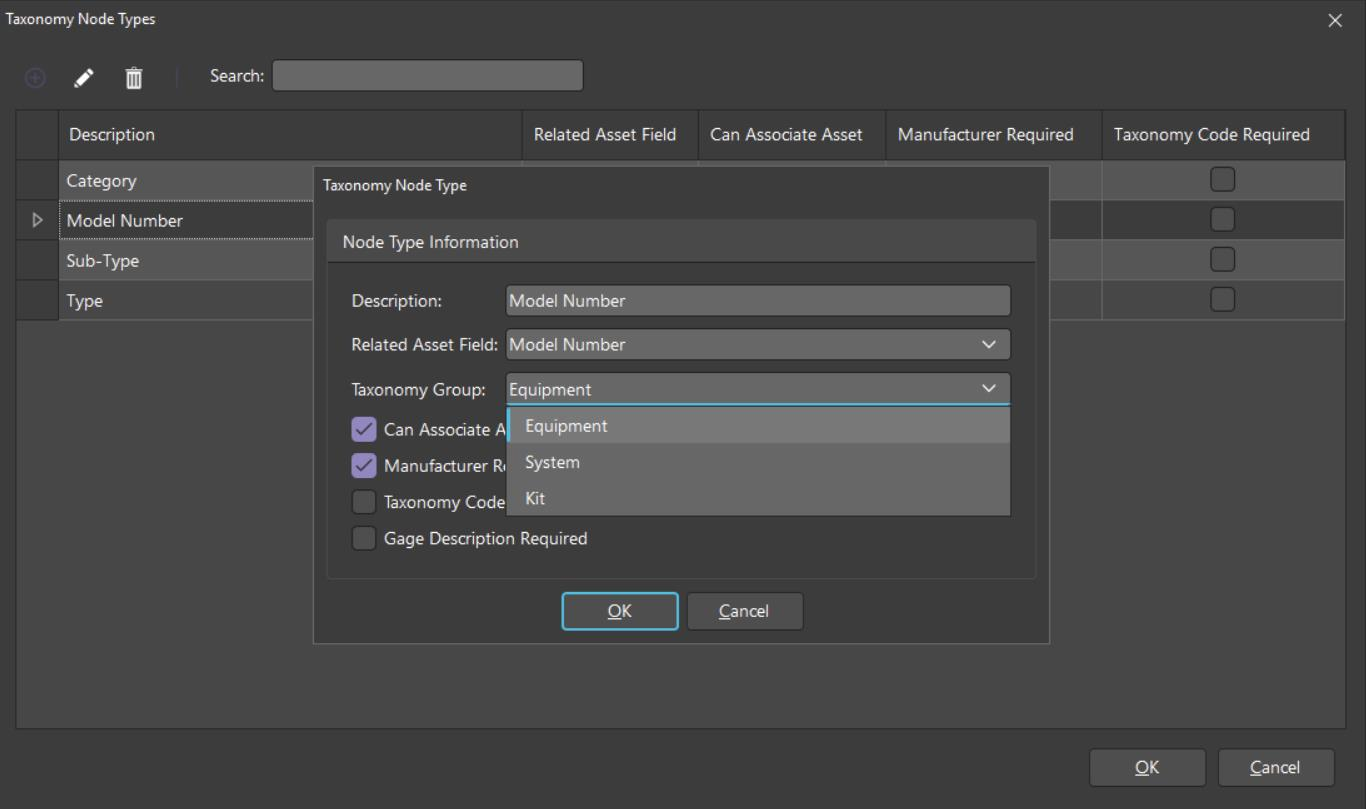The width and height of the screenshot is (1366, 809).
Task: Click Cancel in Taxonomy Node Type dialog
Action: coord(744,611)
